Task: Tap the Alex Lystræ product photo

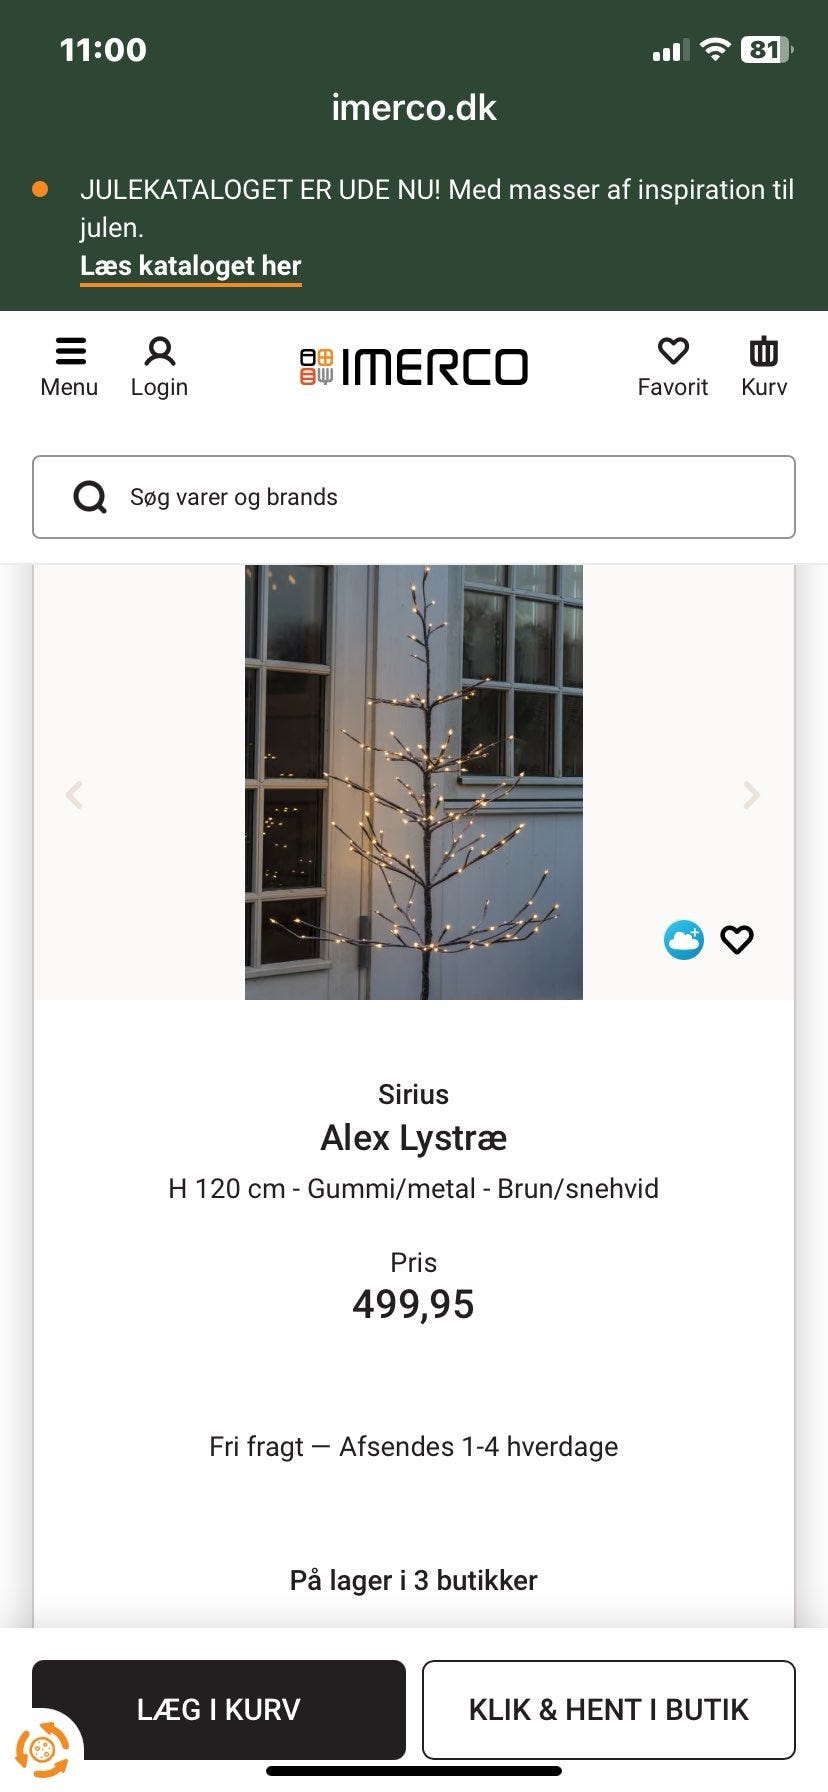Action: click(x=414, y=782)
